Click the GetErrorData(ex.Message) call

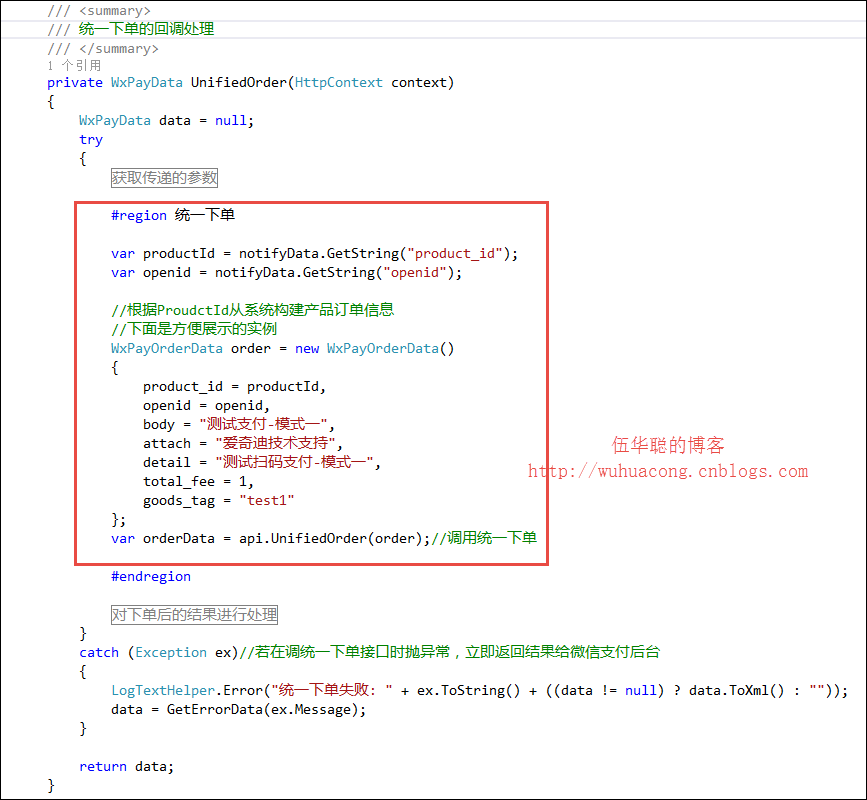pyautogui.click(x=262, y=709)
